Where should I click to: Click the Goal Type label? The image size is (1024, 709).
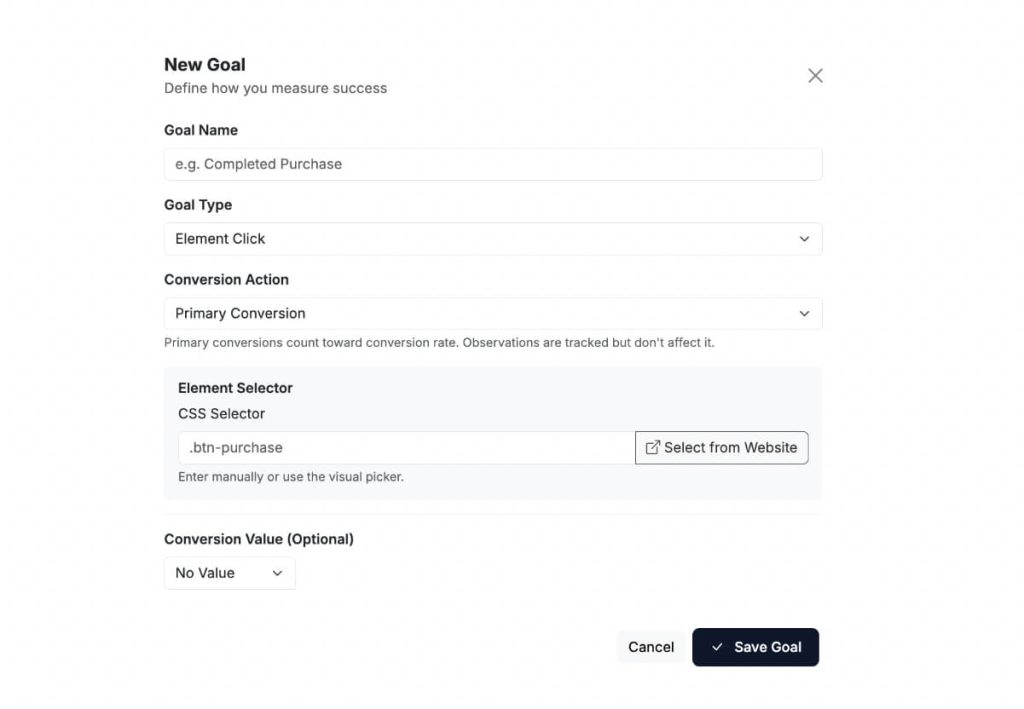[197, 204]
